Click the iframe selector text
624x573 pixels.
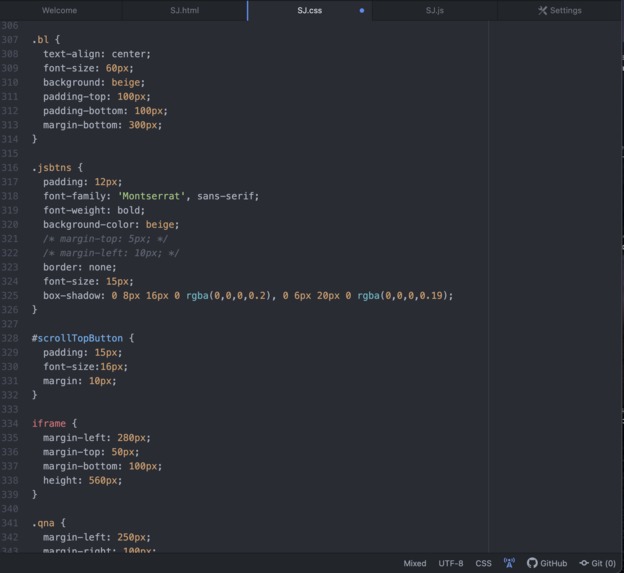[49, 423]
